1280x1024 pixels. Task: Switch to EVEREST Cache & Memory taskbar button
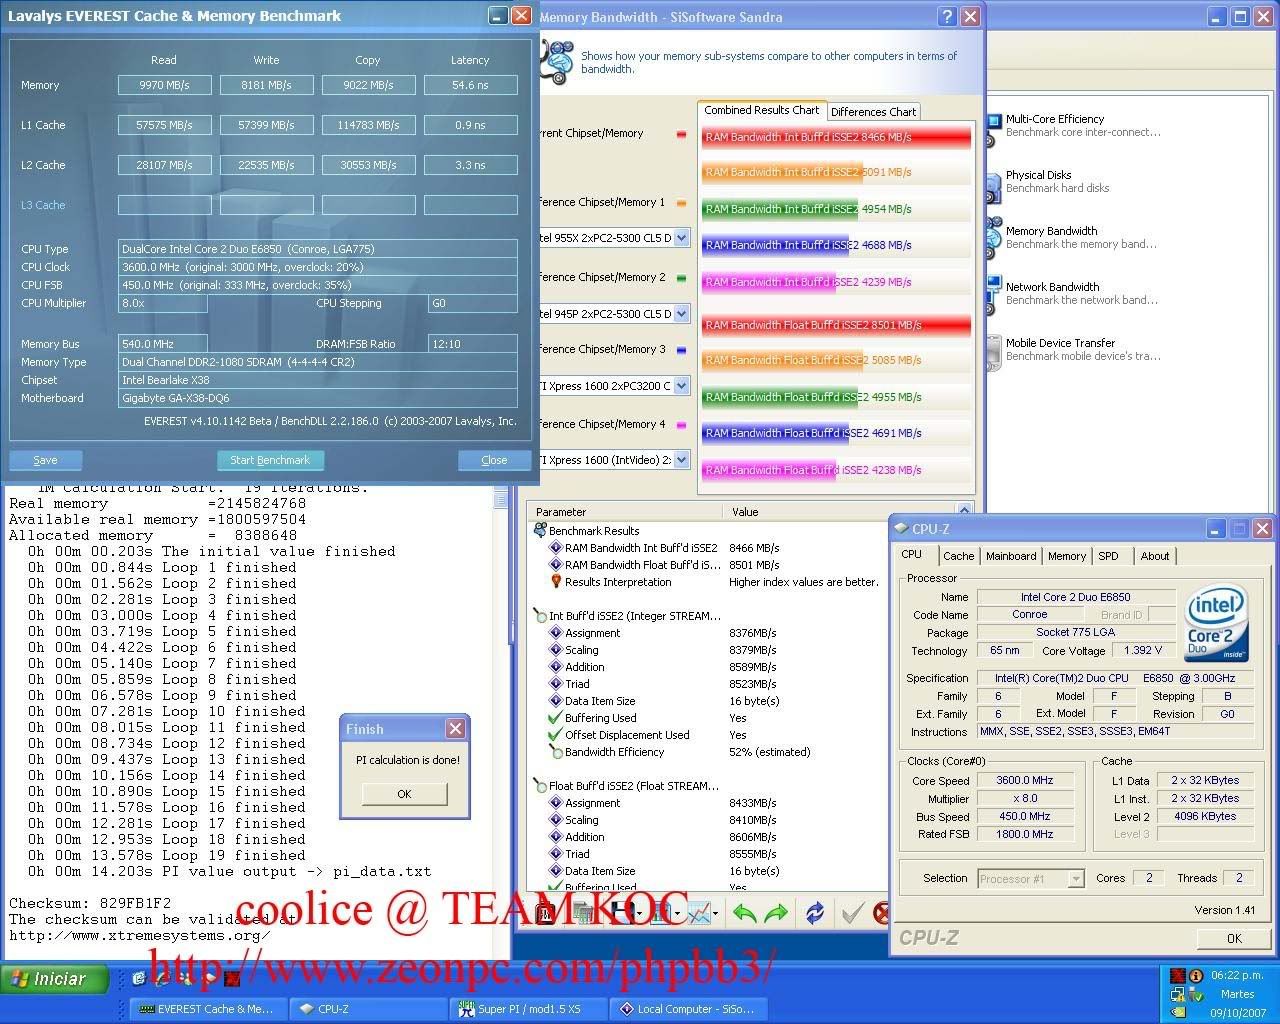(x=208, y=1009)
